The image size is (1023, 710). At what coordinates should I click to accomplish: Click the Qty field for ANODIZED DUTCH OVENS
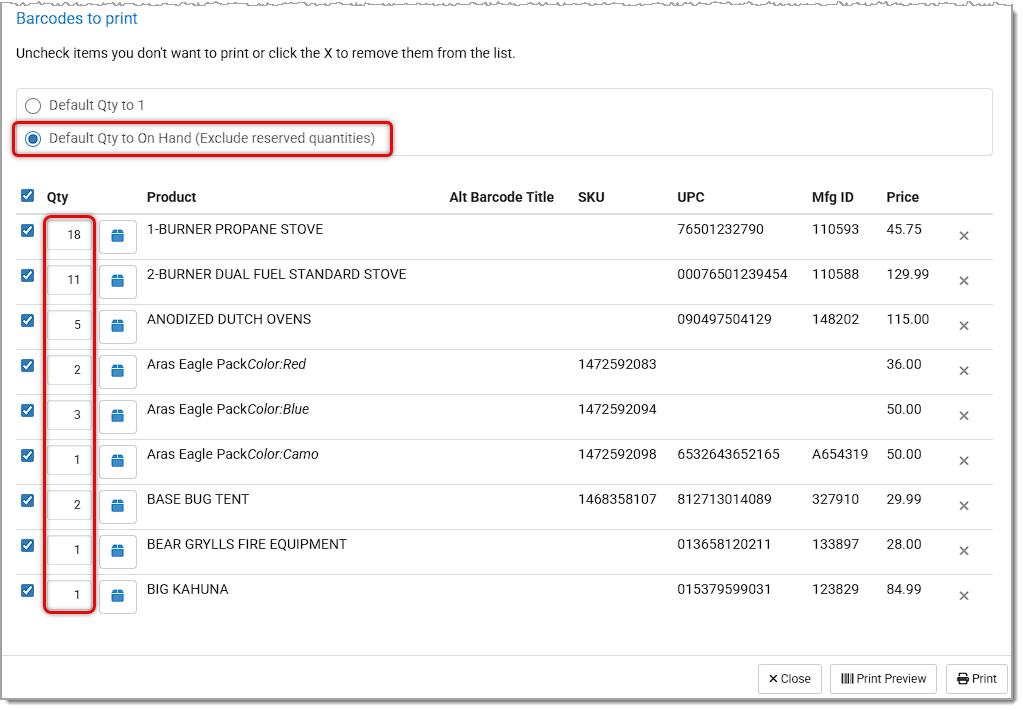[70, 325]
